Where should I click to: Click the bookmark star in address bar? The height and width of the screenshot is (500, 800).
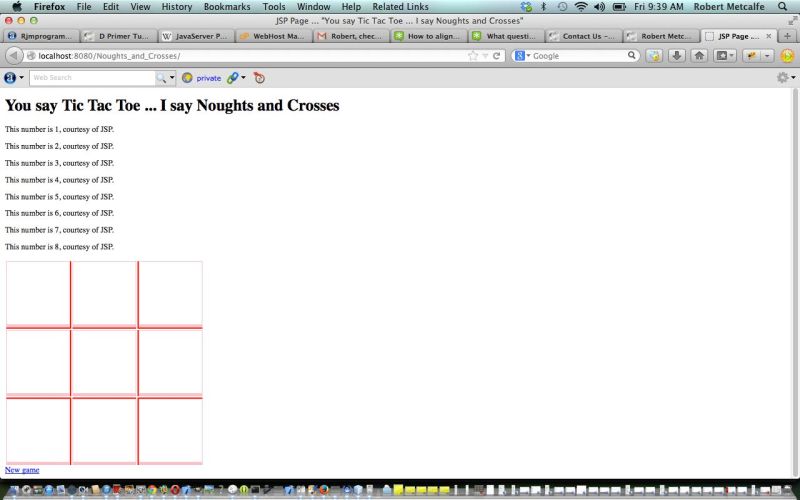pos(473,56)
